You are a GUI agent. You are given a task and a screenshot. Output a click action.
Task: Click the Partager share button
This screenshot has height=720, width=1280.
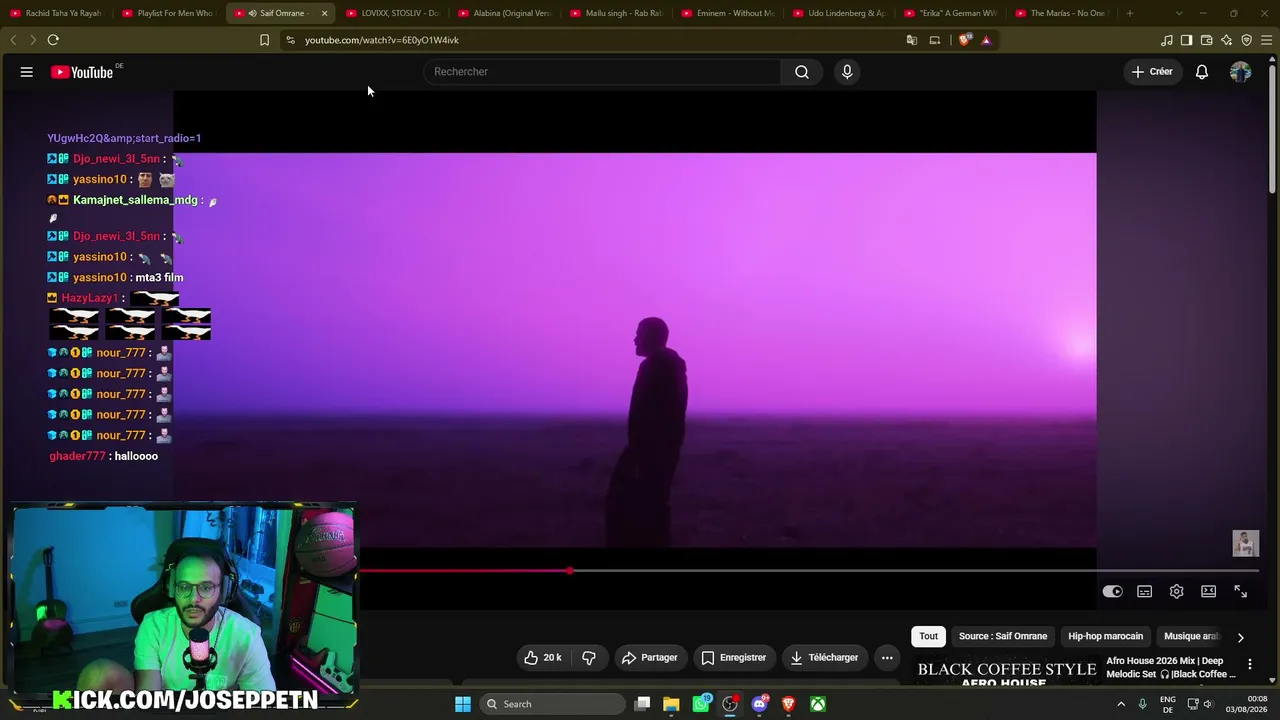[x=650, y=658]
